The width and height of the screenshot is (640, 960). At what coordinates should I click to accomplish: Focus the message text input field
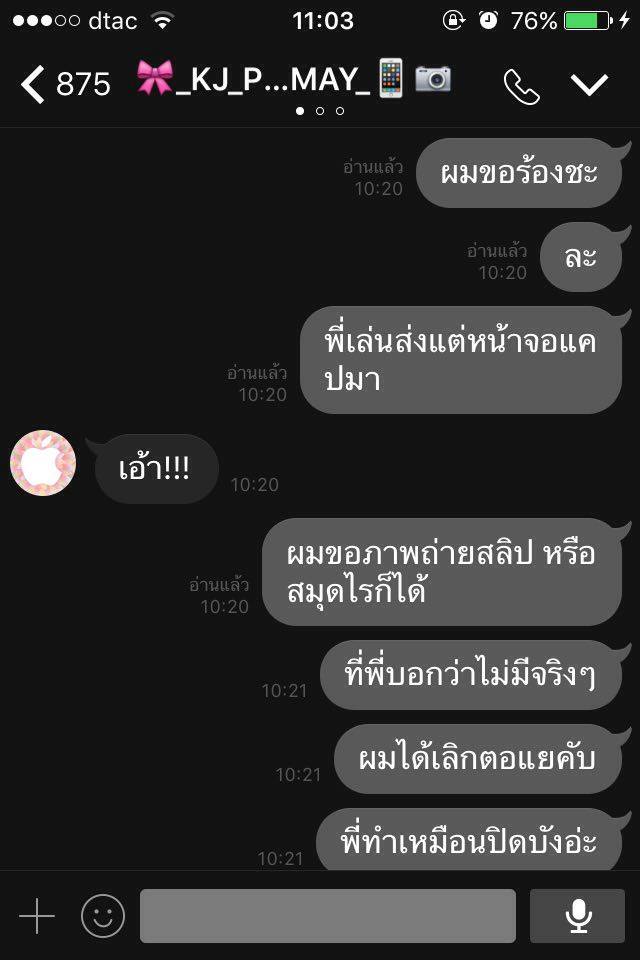[x=328, y=916]
